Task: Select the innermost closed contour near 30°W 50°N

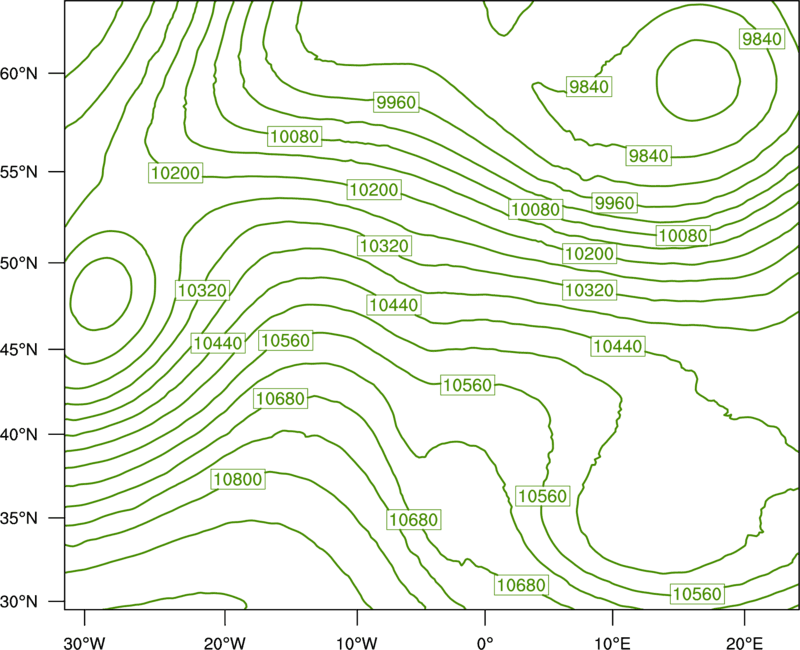Action: (x=101, y=294)
